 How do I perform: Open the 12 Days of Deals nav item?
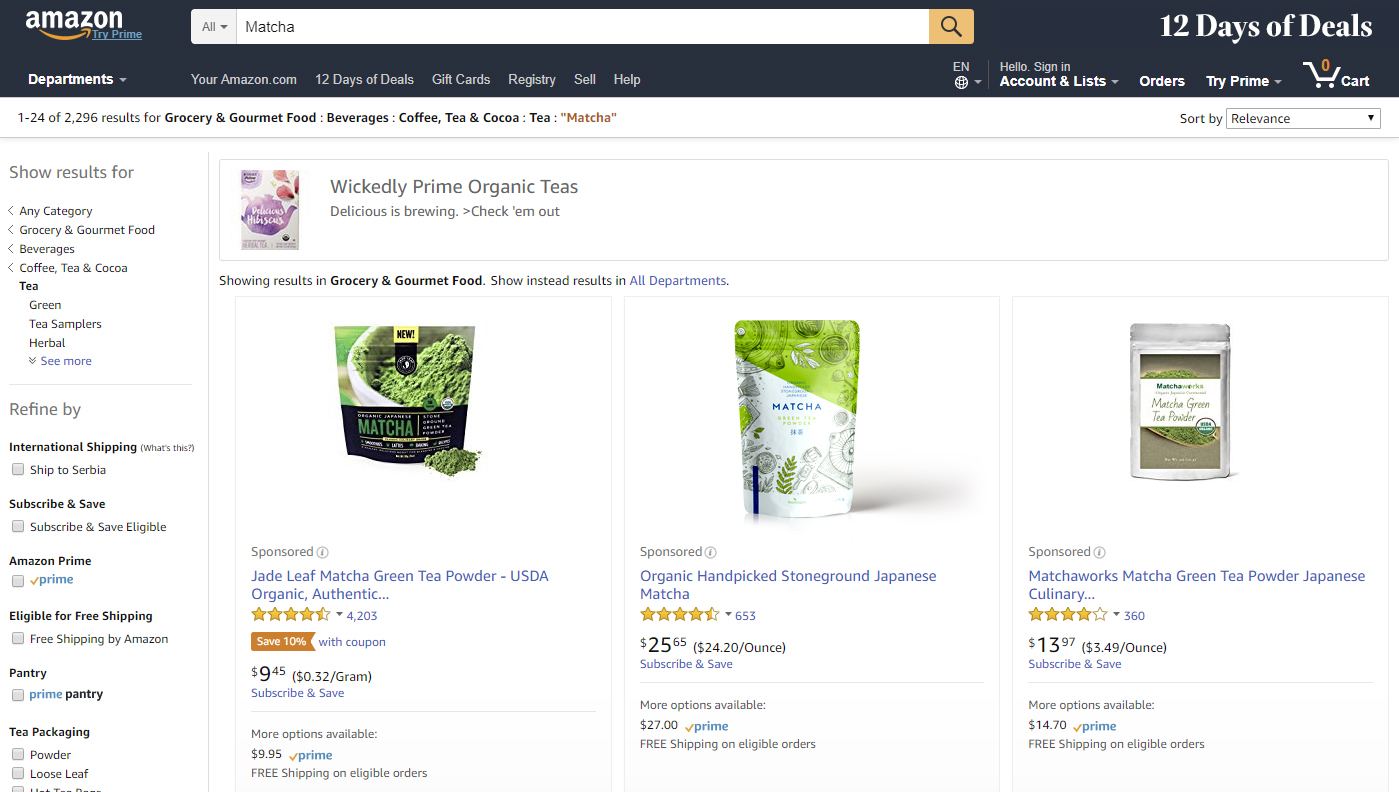364,79
